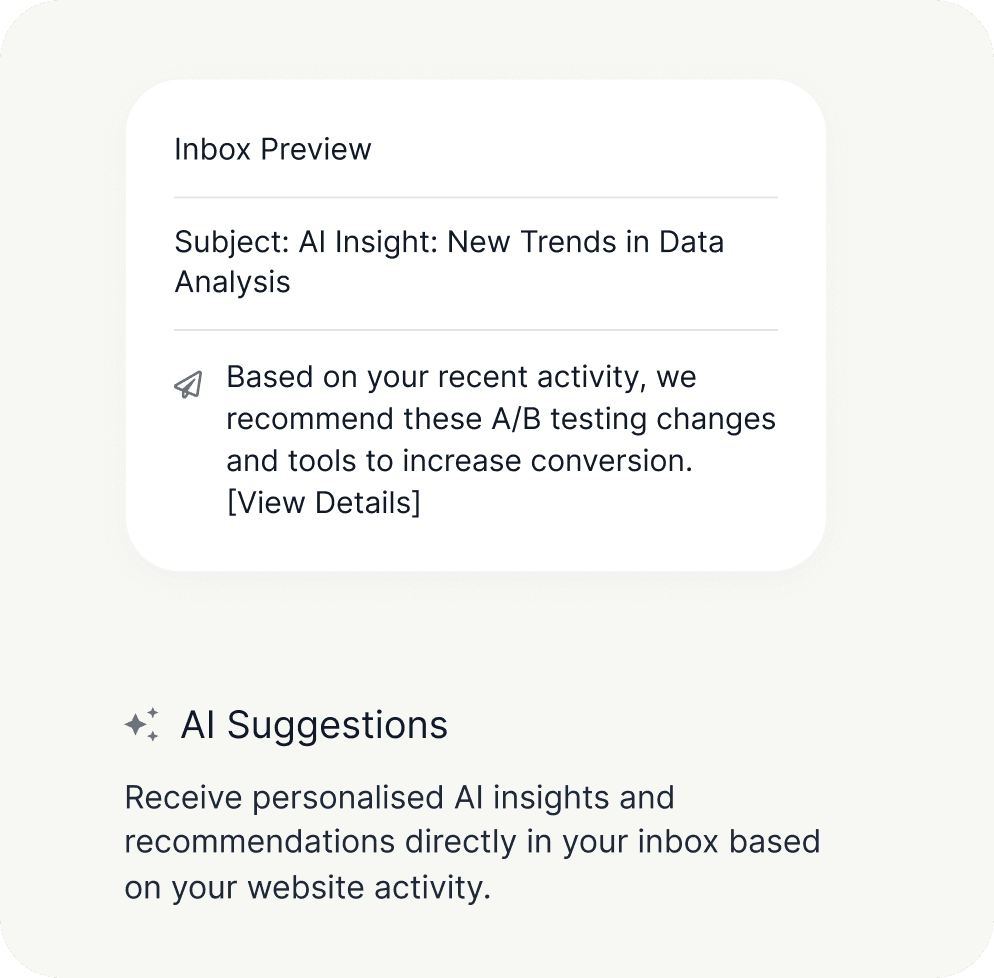Click "and tools to increase conversion." line

(460, 461)
